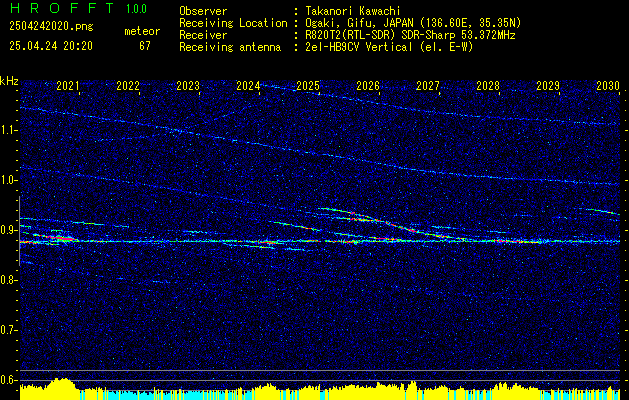Click the Receiving antenna label
The image size is (629, 400).
(230, 47)
